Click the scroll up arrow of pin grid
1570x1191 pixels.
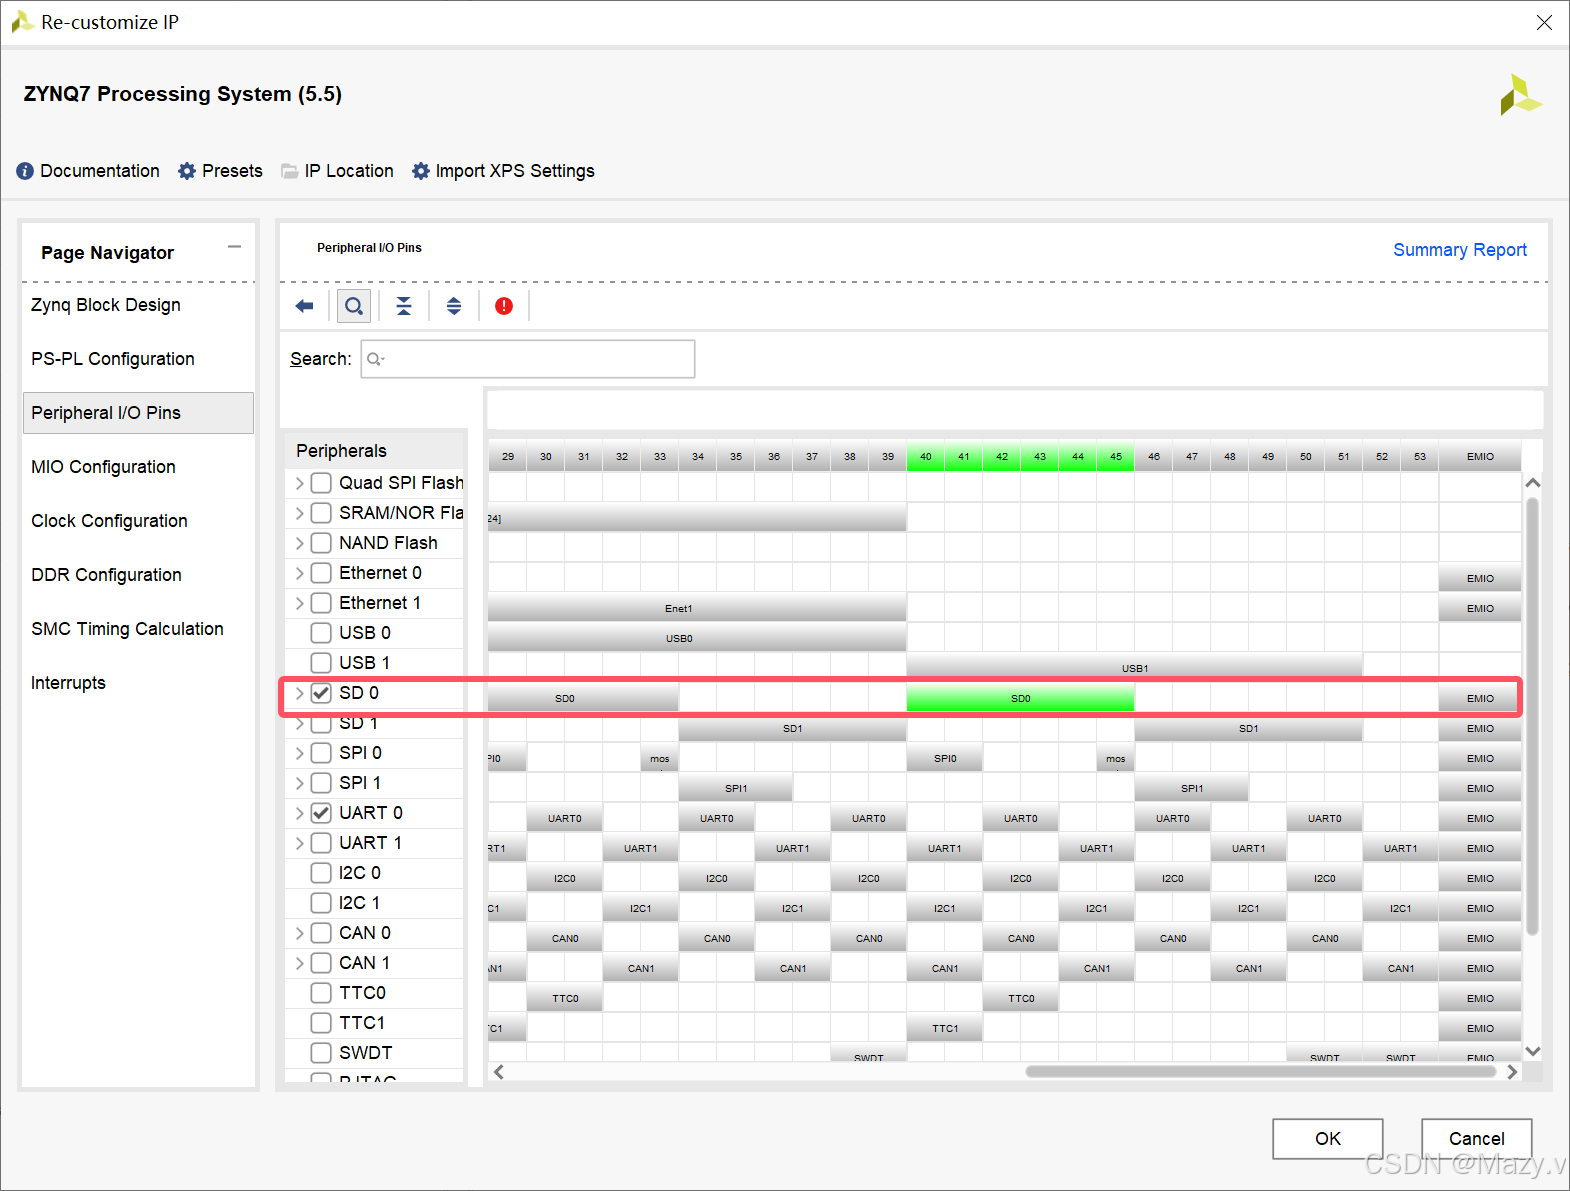[1532, 483]
